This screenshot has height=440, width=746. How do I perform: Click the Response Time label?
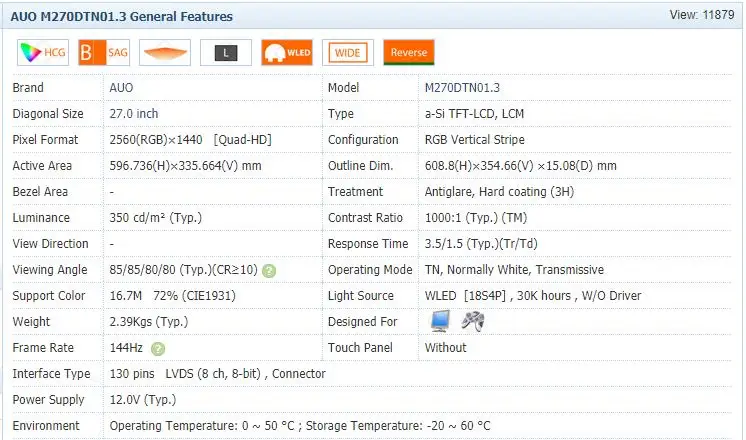pyautogui.click(x=368, y=244)
